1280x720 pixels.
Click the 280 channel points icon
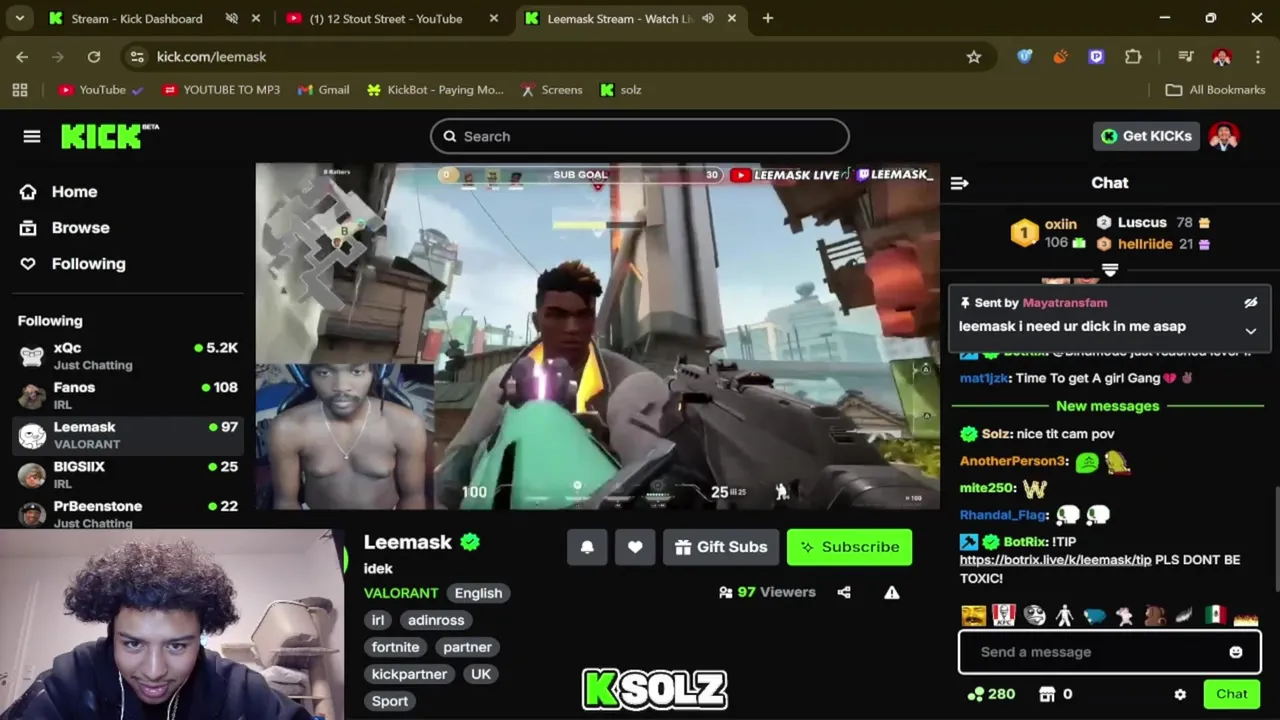pos(976,694)
